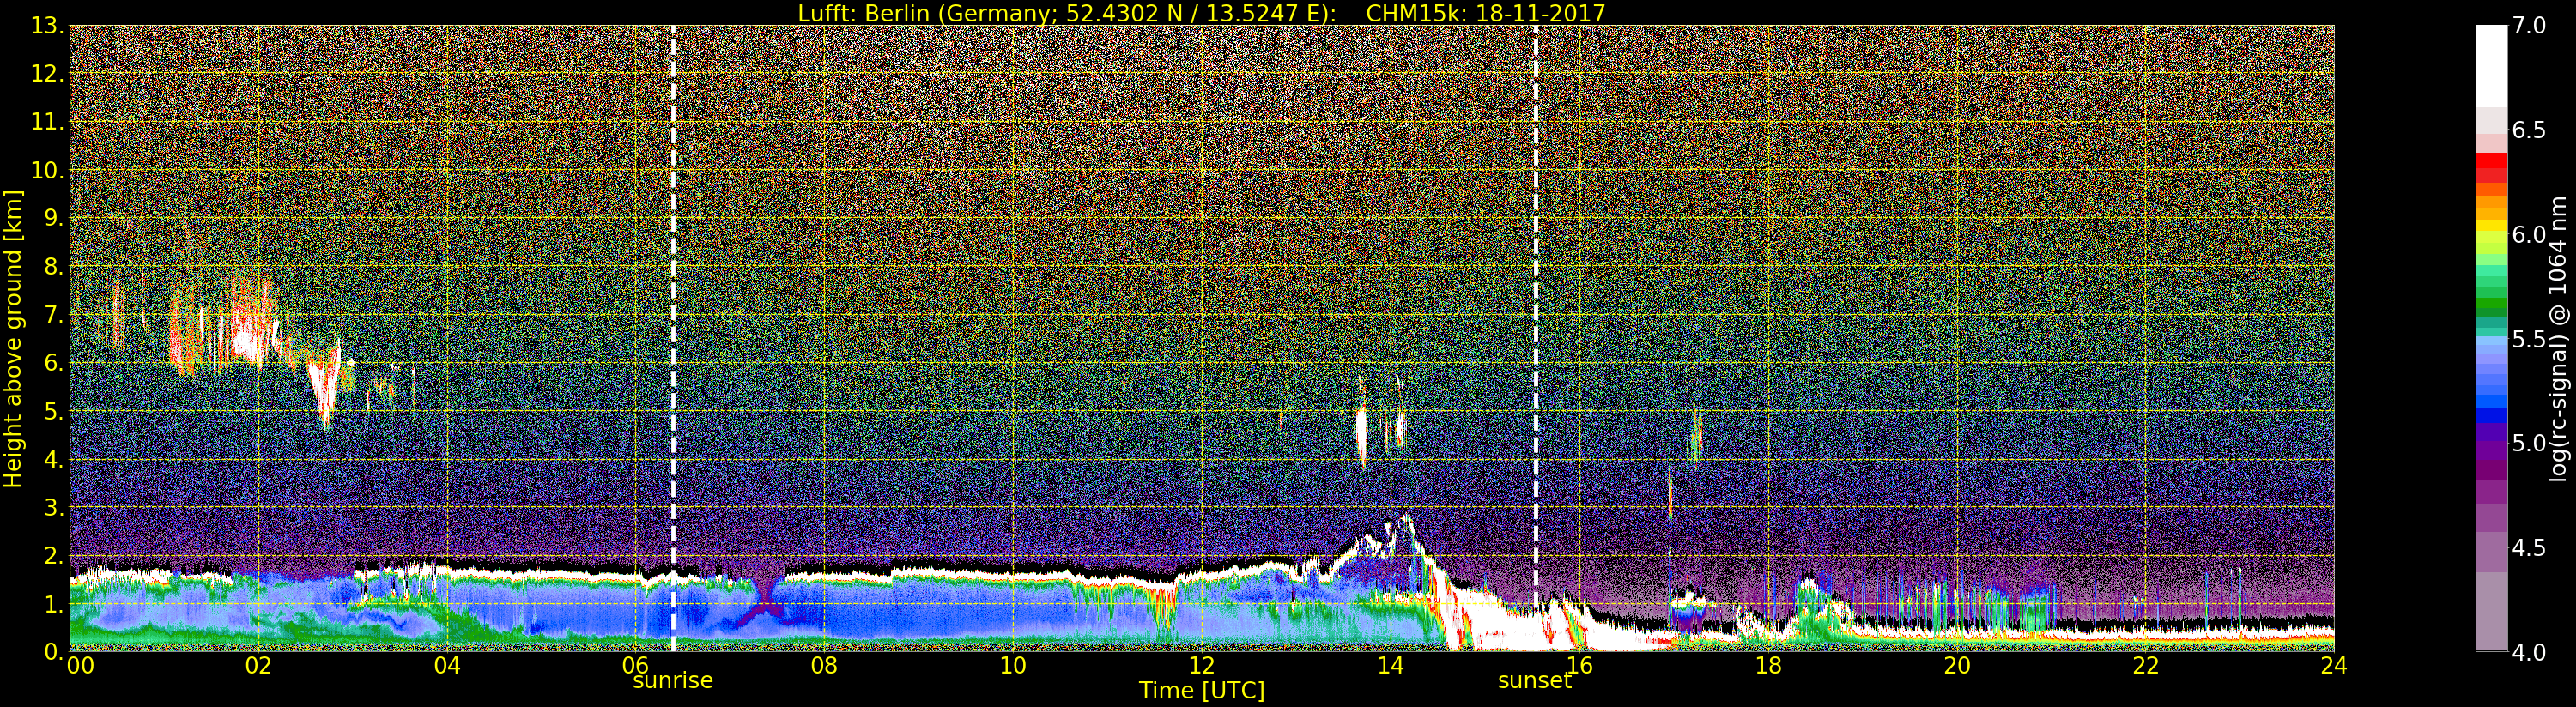Image resolution: width=2576 pixels, height=707 pixels.
Task: Click the height axis tick label '1.'
Action: point(53,604)
